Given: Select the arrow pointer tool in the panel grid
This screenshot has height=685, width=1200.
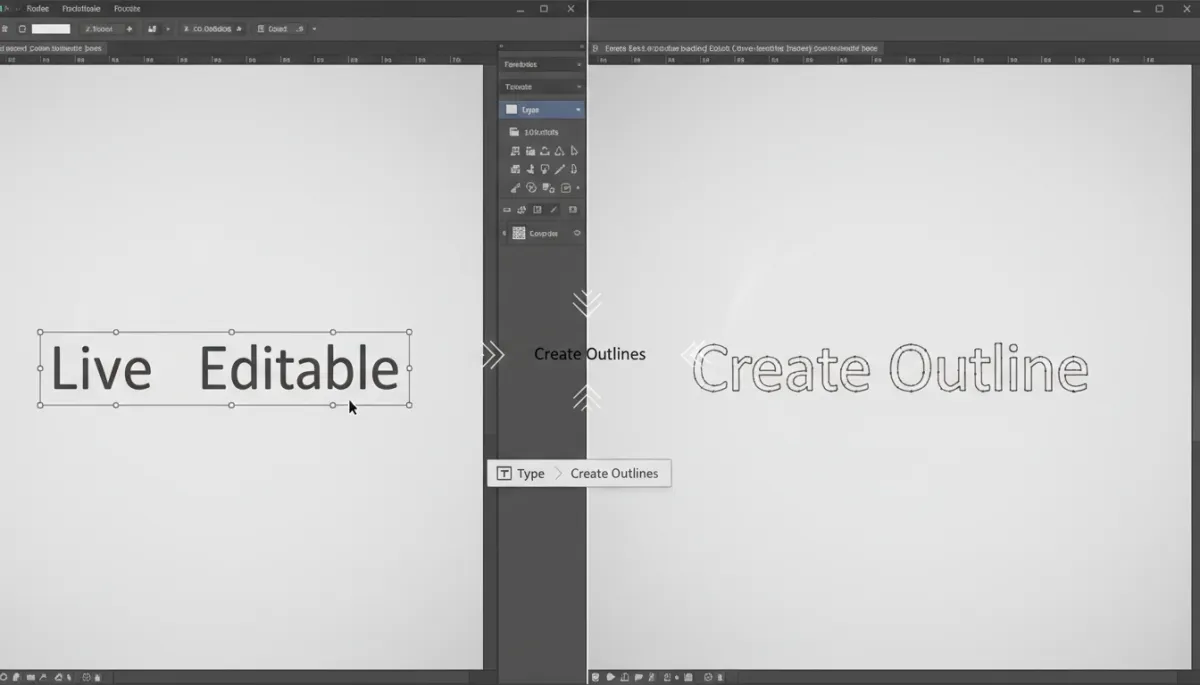Looking at the screenshot, I should tap(574, 151).
